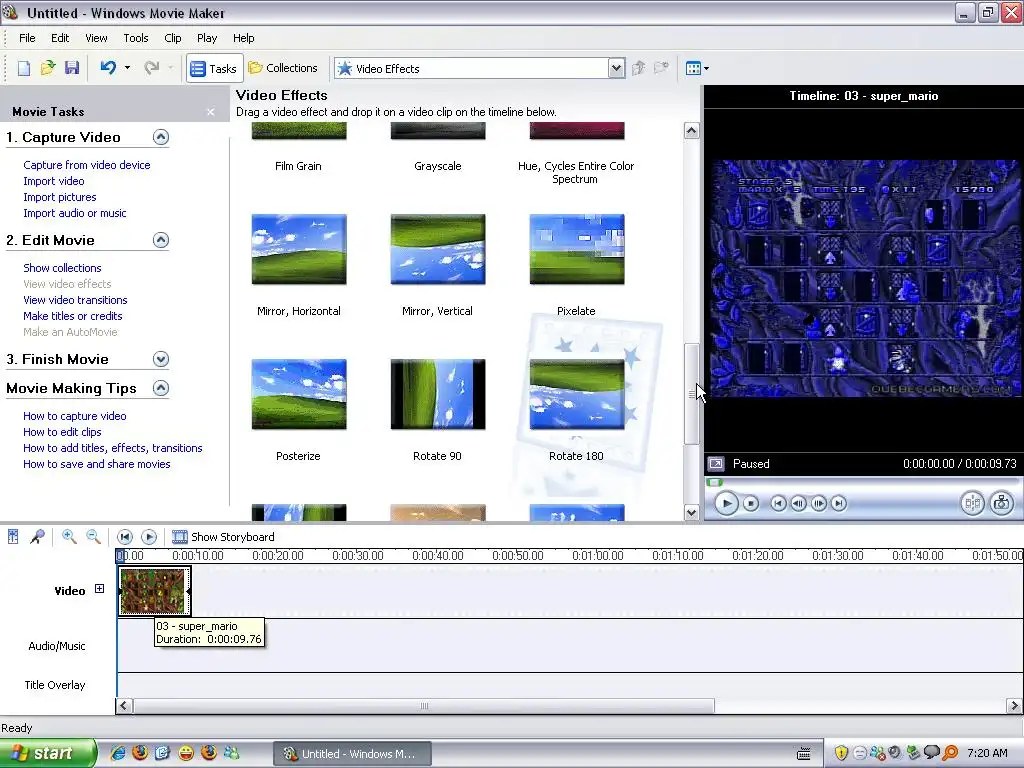The width and height of the screenshot is (1024, 768).
Task: Click the New Project toolbar icon
Action: pyautogui.click(x=24, y=68)
